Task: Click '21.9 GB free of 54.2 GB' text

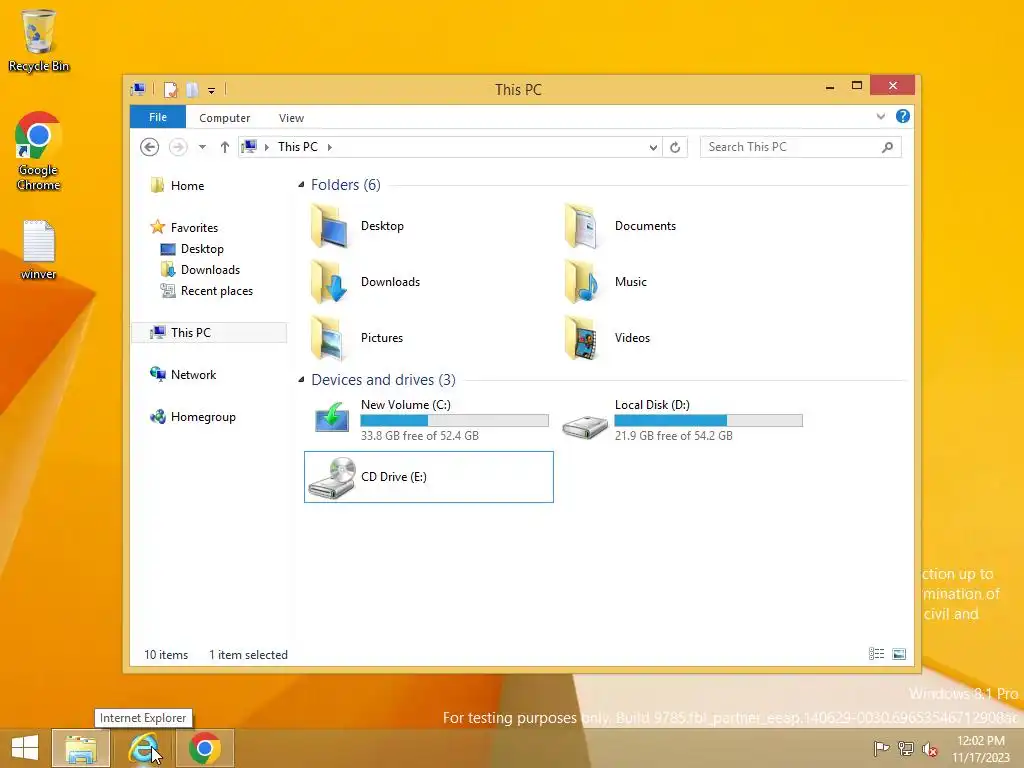Action: point(673,436)
